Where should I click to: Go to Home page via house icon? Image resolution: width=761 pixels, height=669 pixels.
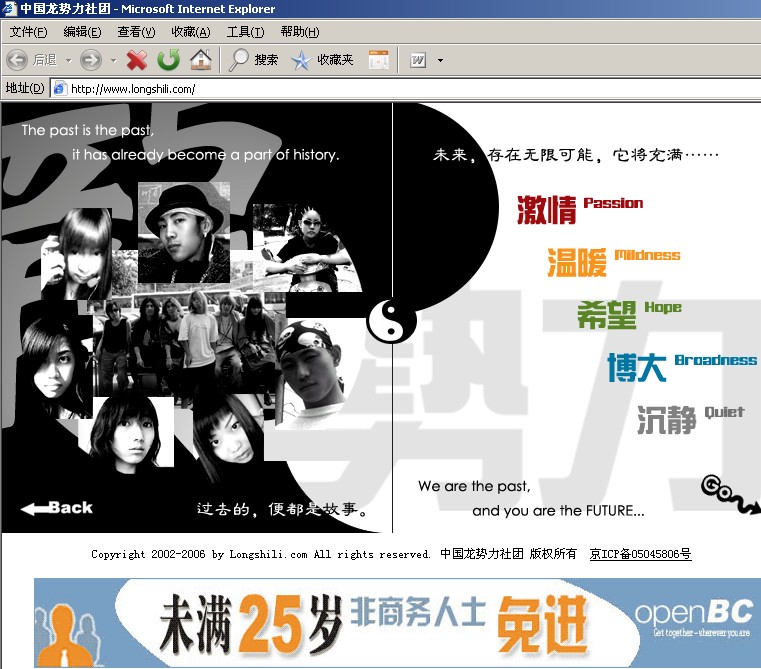pos(200,60)
